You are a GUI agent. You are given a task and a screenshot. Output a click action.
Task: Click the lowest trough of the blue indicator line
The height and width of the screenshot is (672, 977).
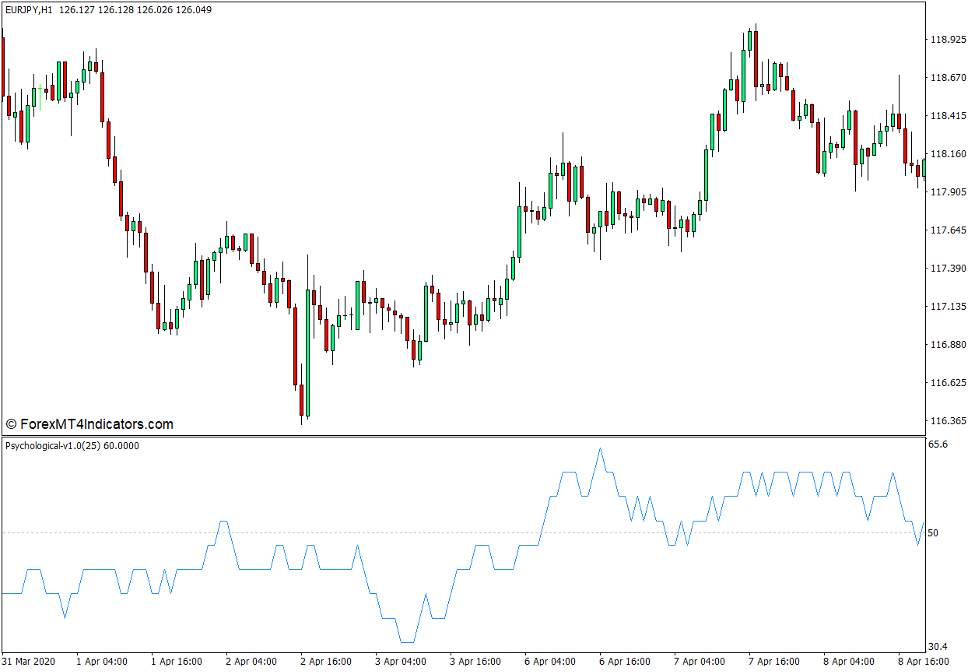(x=406, y=642)
